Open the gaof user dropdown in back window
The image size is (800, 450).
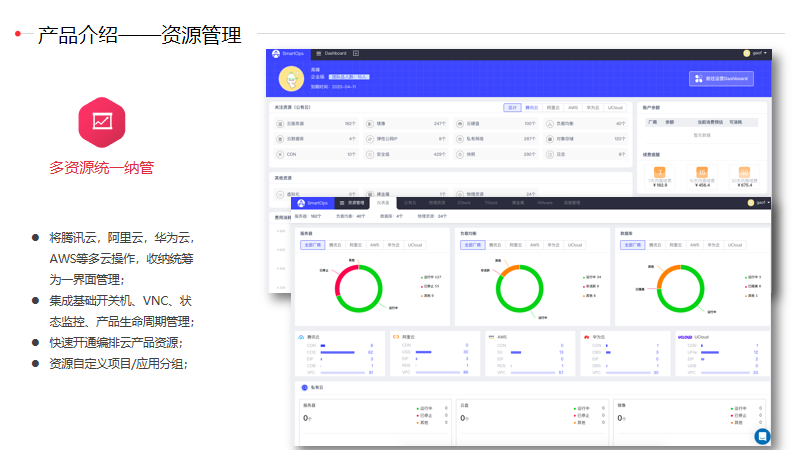click(x=756, y=53)
